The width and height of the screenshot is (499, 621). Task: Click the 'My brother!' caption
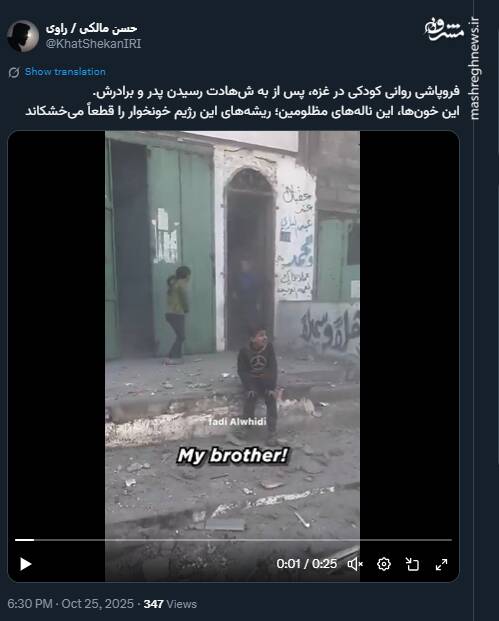(233, 456)
